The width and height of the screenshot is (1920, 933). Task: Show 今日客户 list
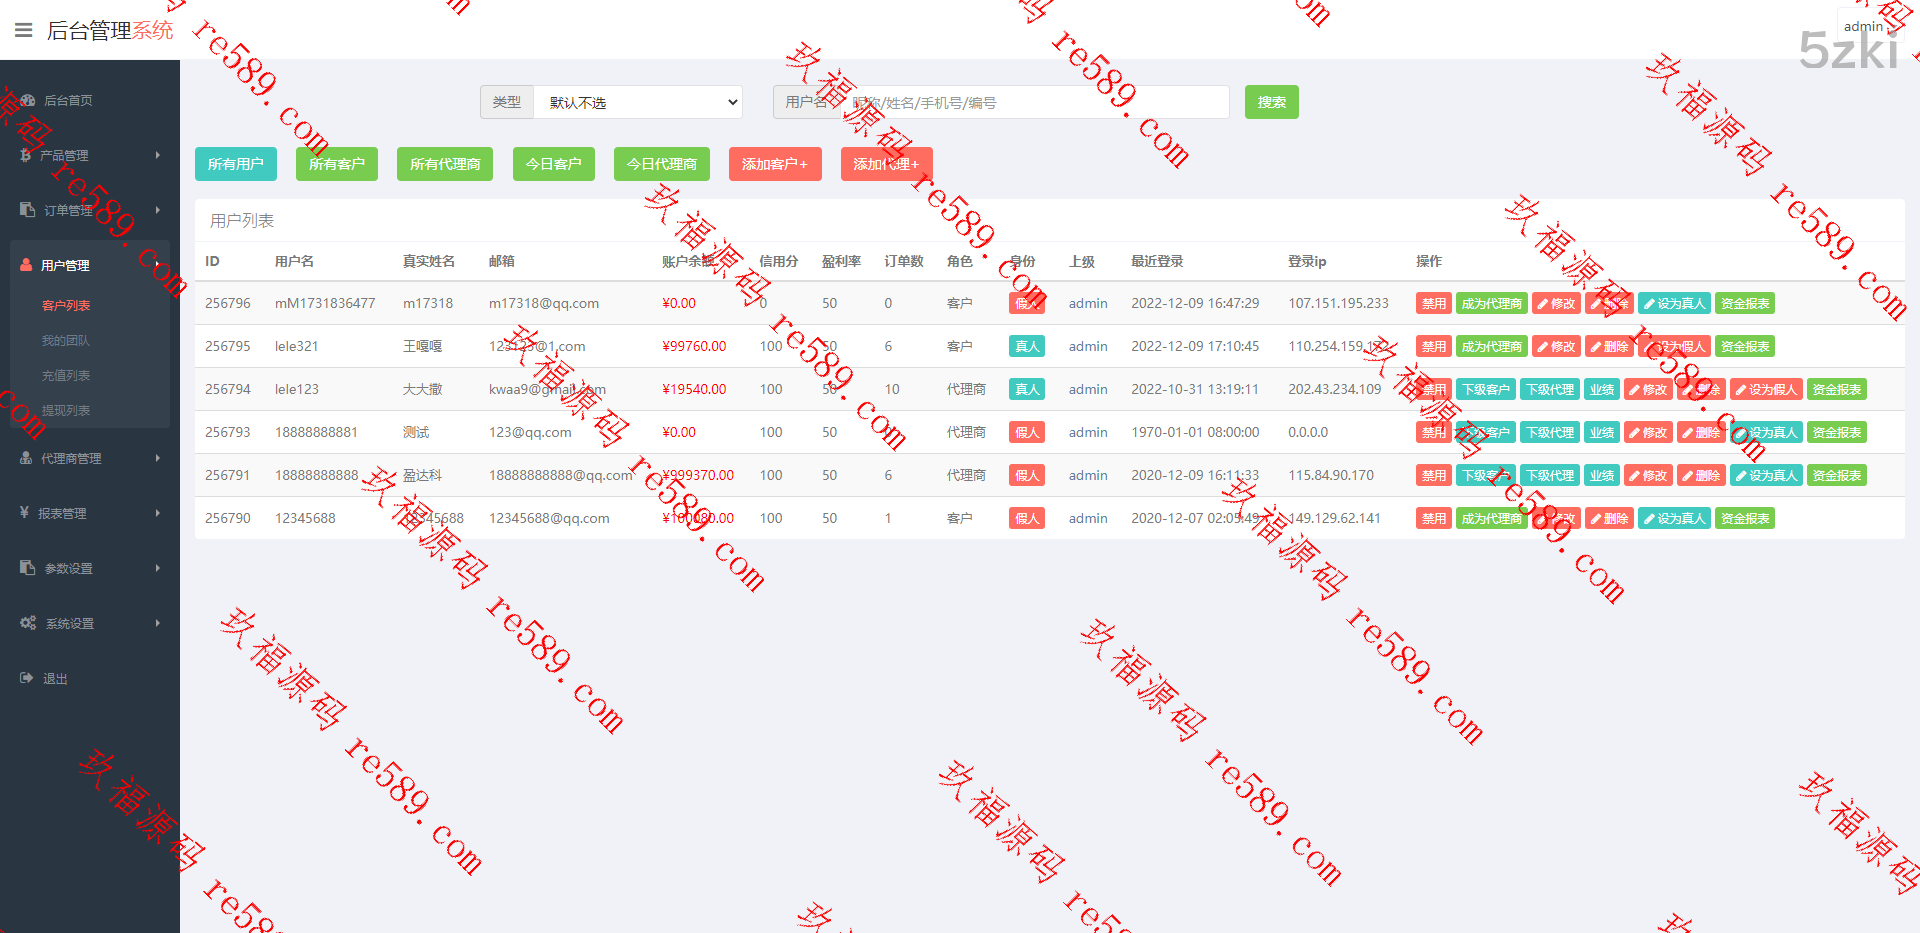point(554,164)
